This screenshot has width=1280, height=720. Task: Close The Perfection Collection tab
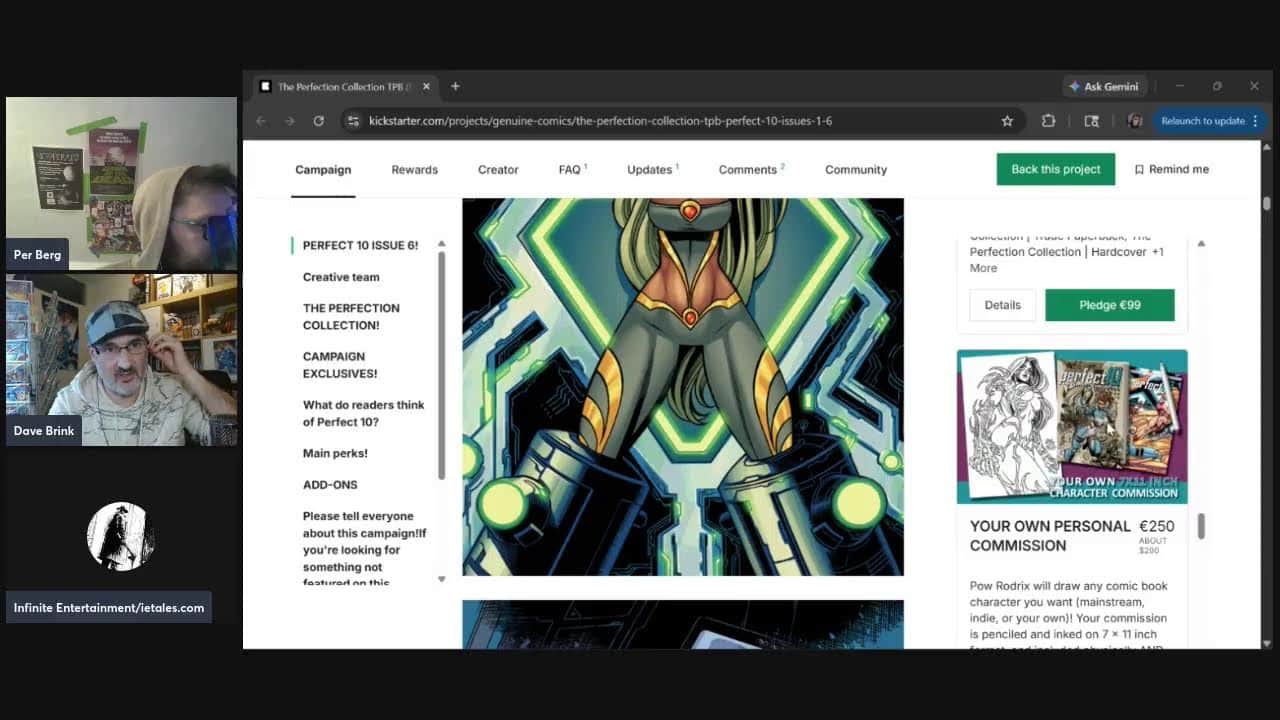point(426,87)
